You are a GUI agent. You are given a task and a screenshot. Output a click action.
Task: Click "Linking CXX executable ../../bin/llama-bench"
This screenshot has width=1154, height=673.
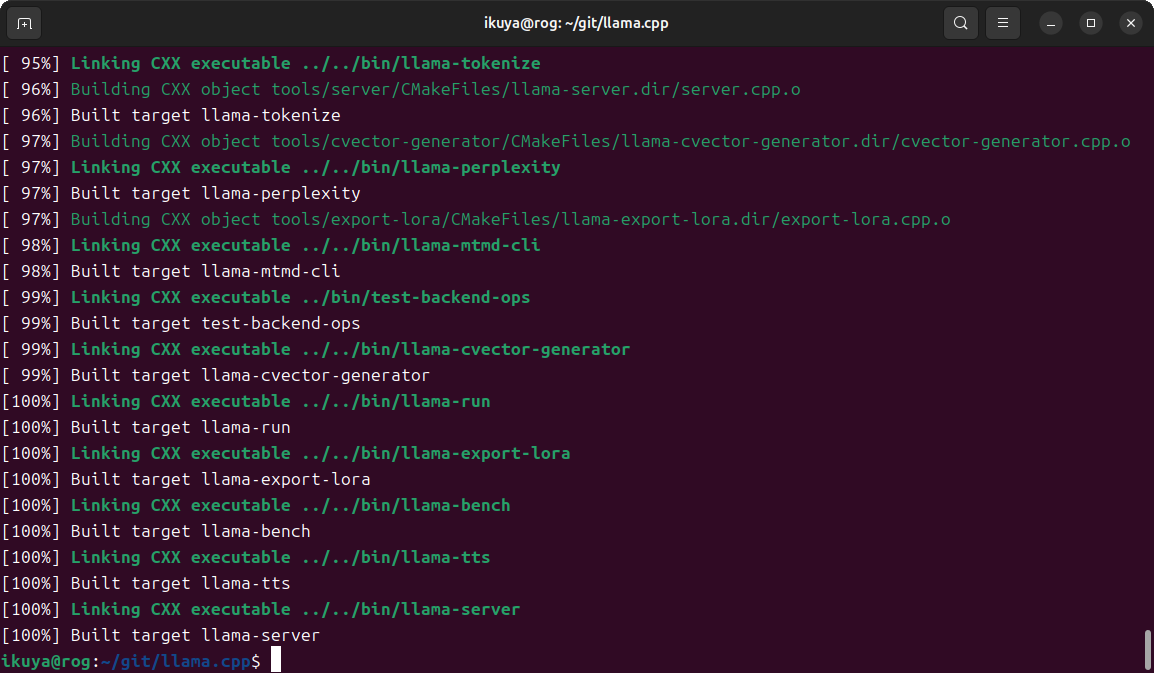pos(291,506)
